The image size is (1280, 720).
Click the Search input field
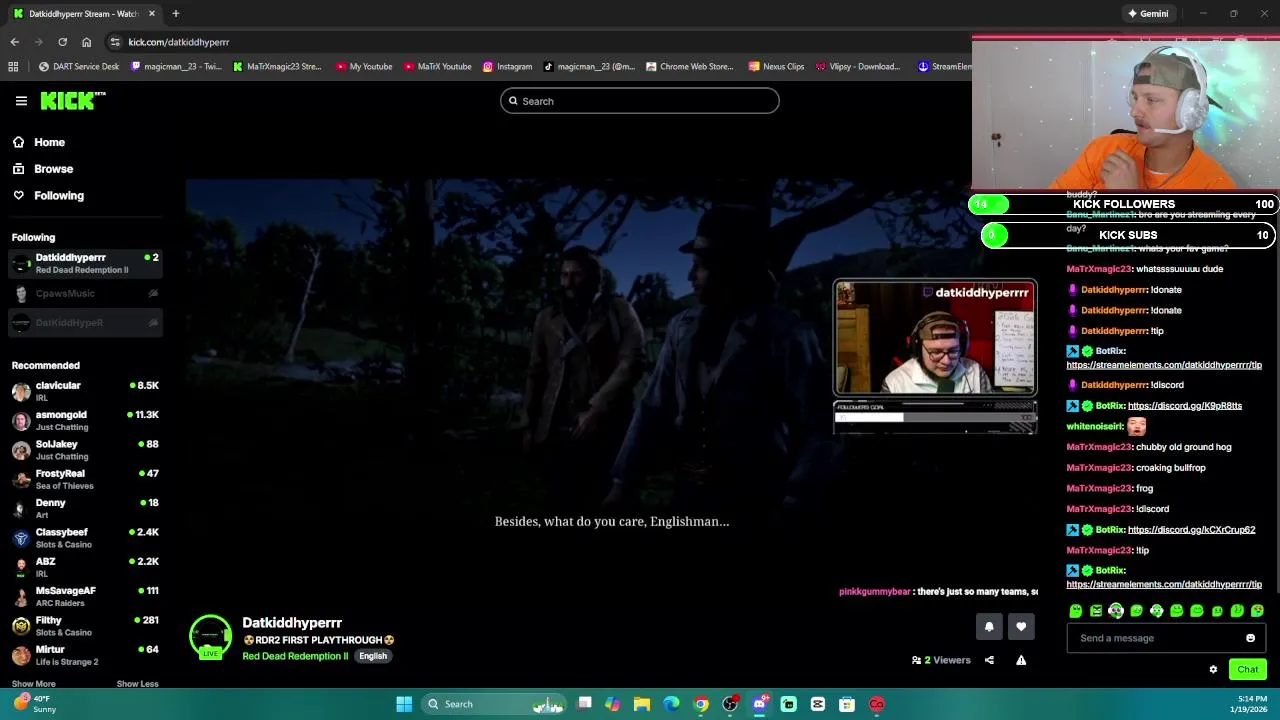(640, 101)
